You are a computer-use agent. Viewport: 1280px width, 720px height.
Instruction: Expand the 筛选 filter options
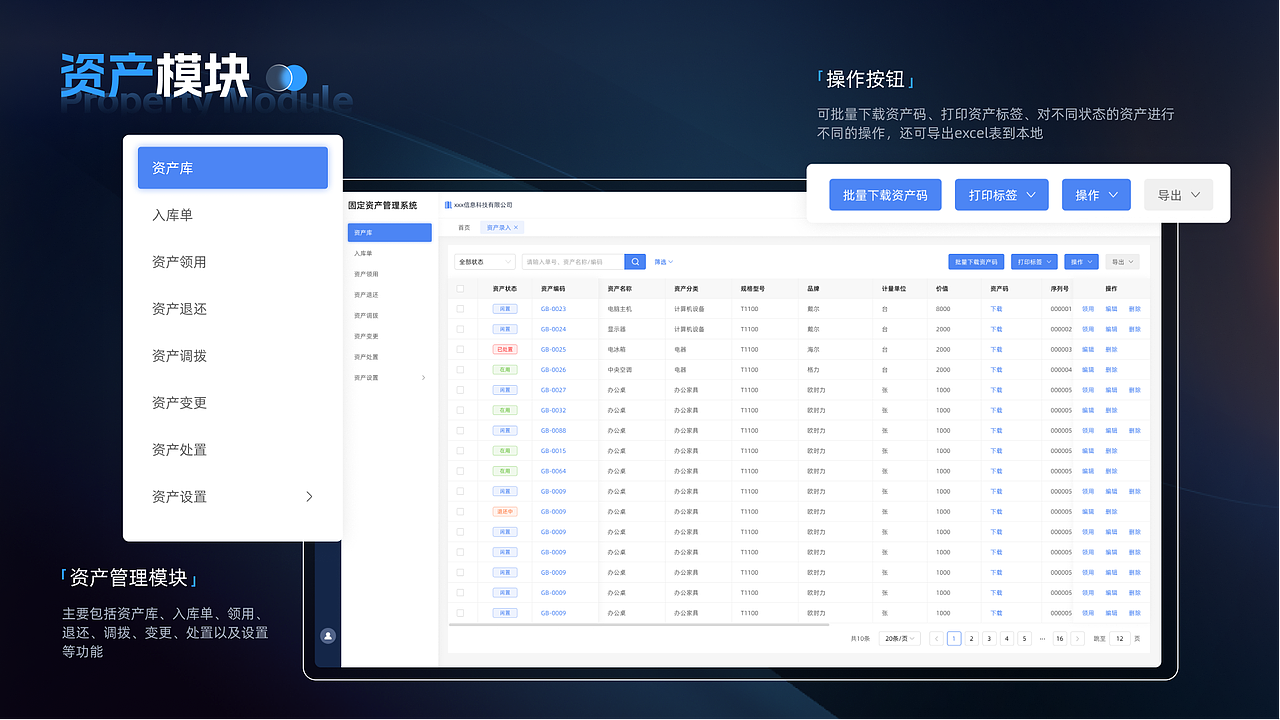click(x=664, y=262)
